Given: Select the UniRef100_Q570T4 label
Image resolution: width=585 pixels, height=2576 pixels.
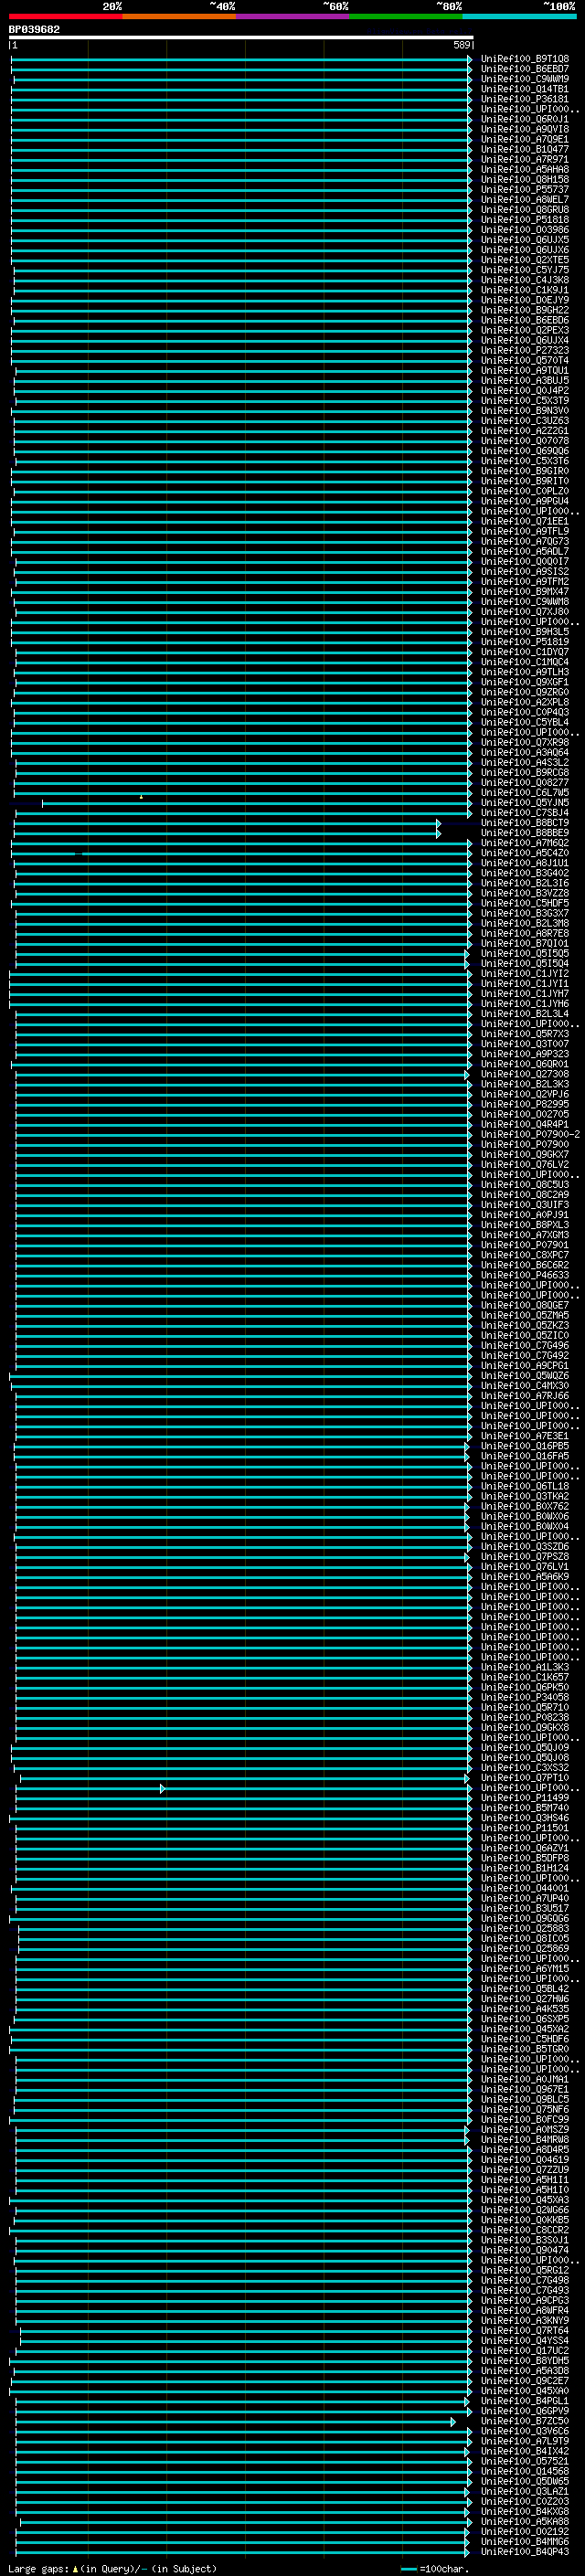Looking at the screenshot, I should coord(524,360).
